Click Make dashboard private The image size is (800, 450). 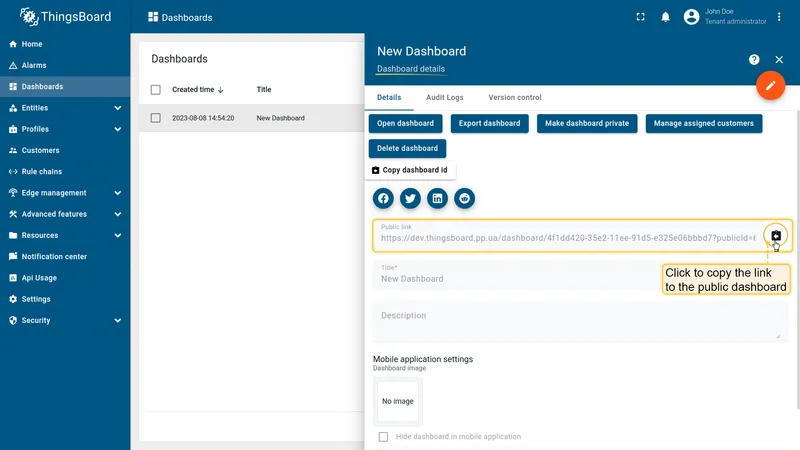click(x=587, y=123)
